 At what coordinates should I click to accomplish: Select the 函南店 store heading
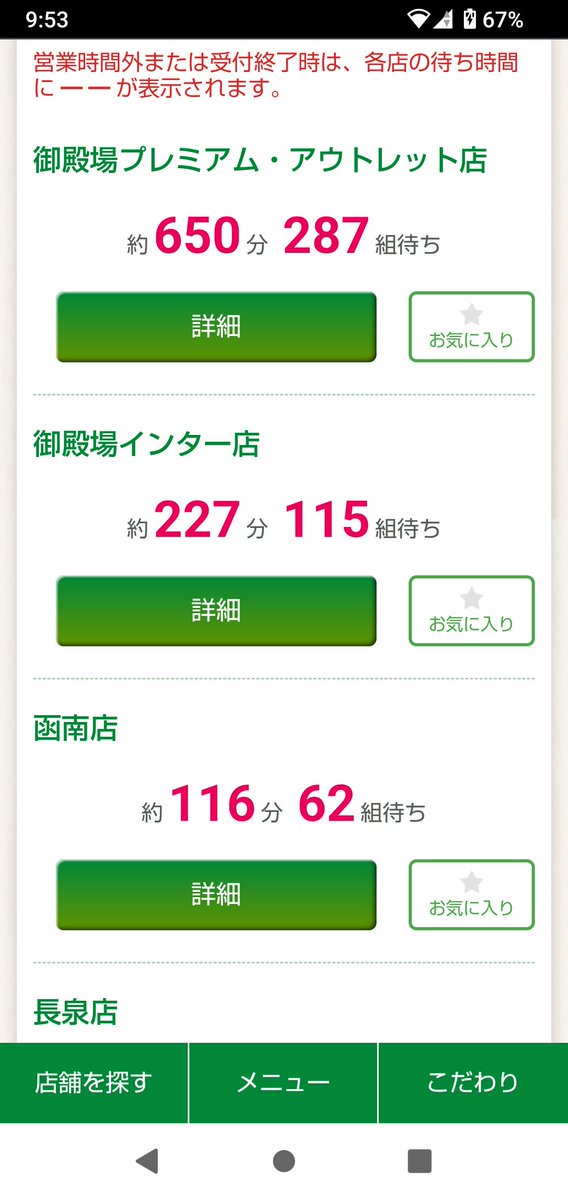pyautogui.click(x=75, y=728)
